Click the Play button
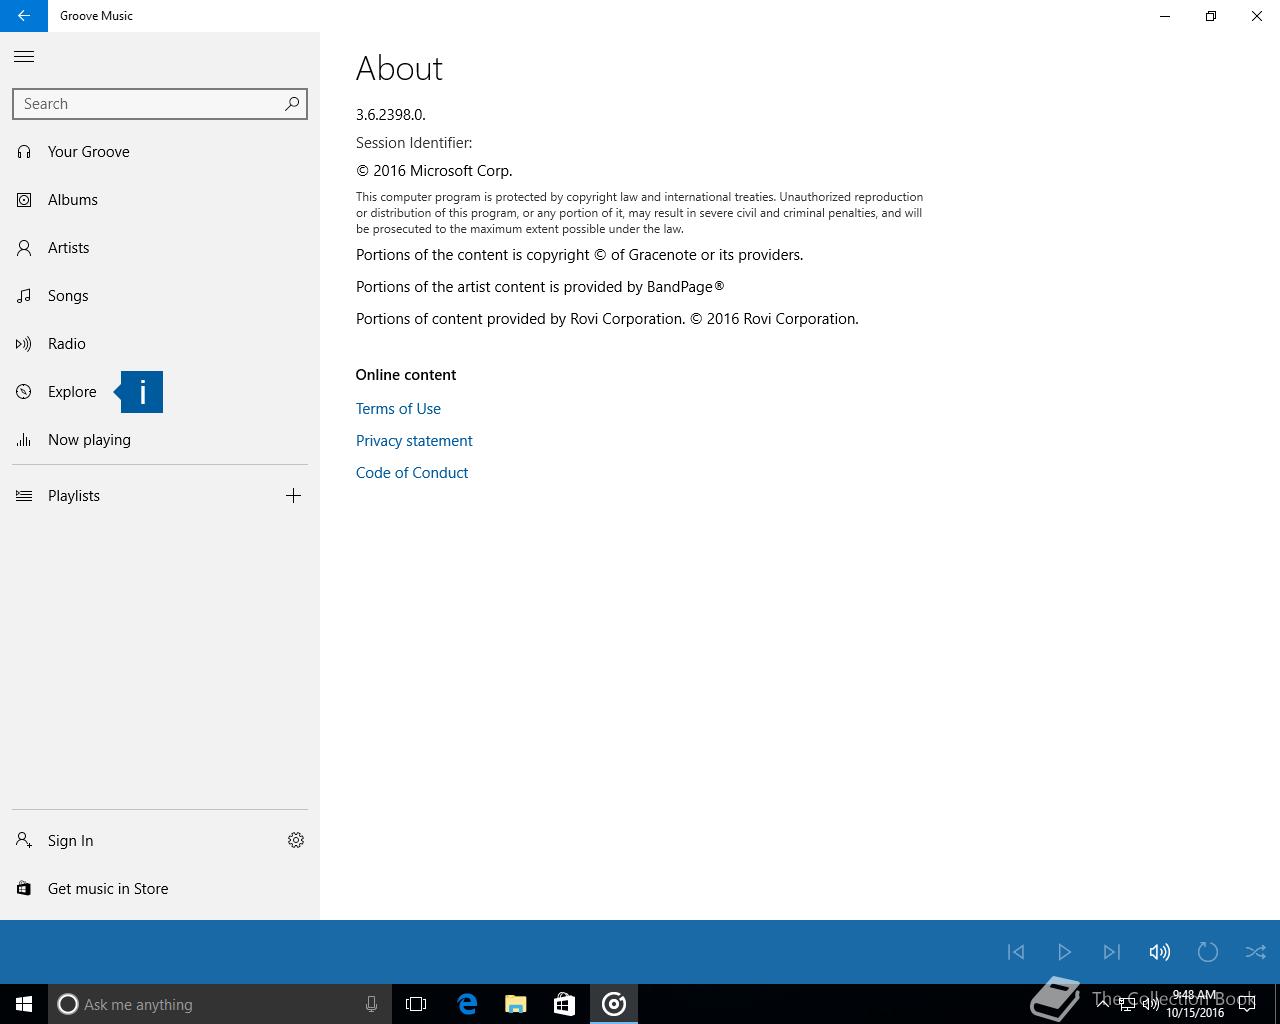This screenshot has height=1024, width=1280. coord(1064,952)
